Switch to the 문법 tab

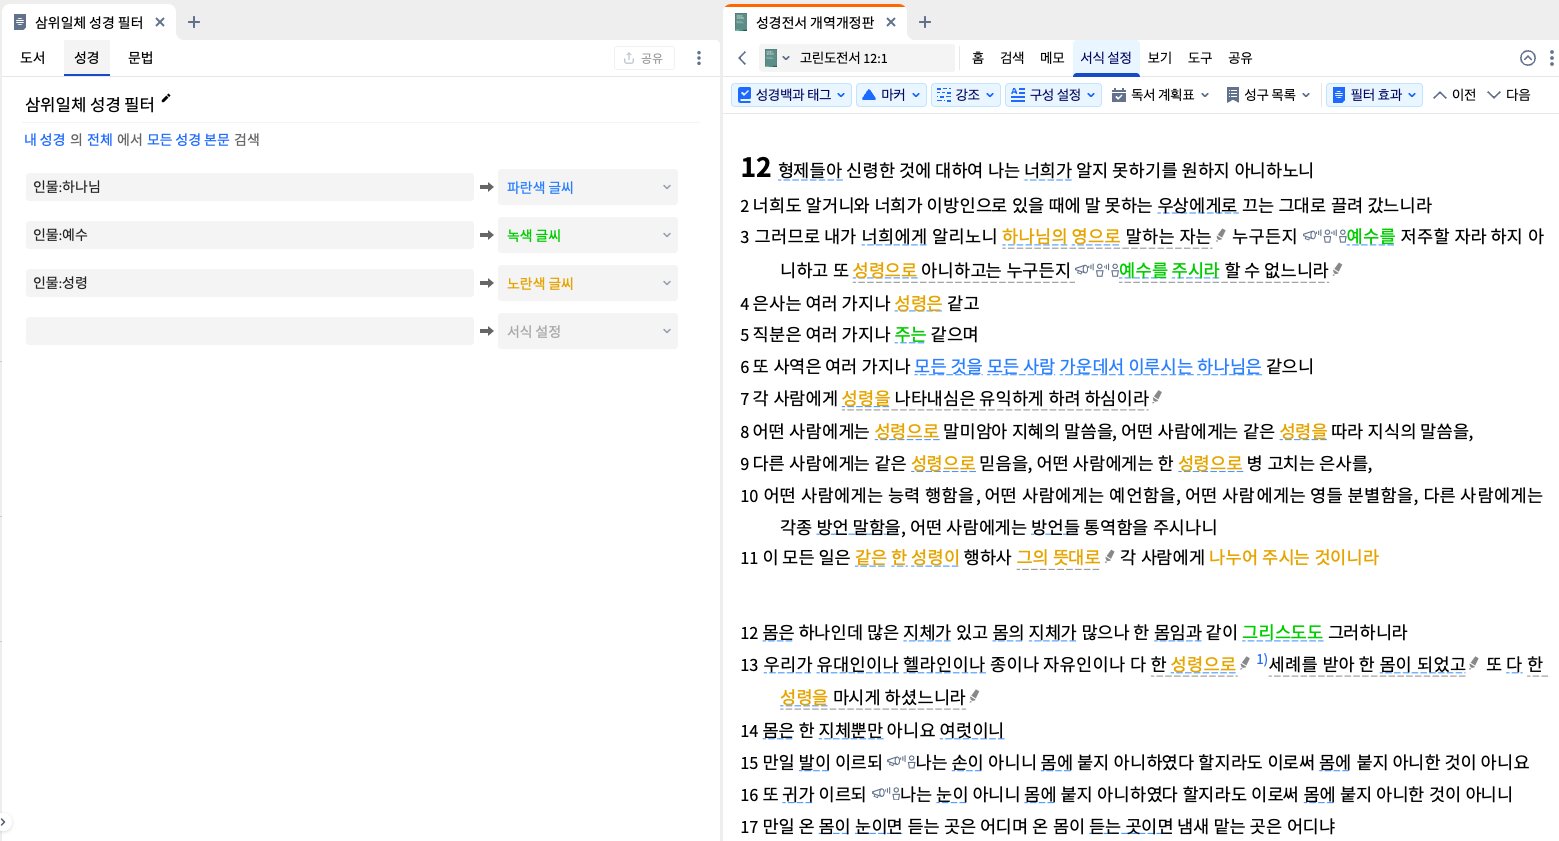pyautogui.click(x=141, y=58)
